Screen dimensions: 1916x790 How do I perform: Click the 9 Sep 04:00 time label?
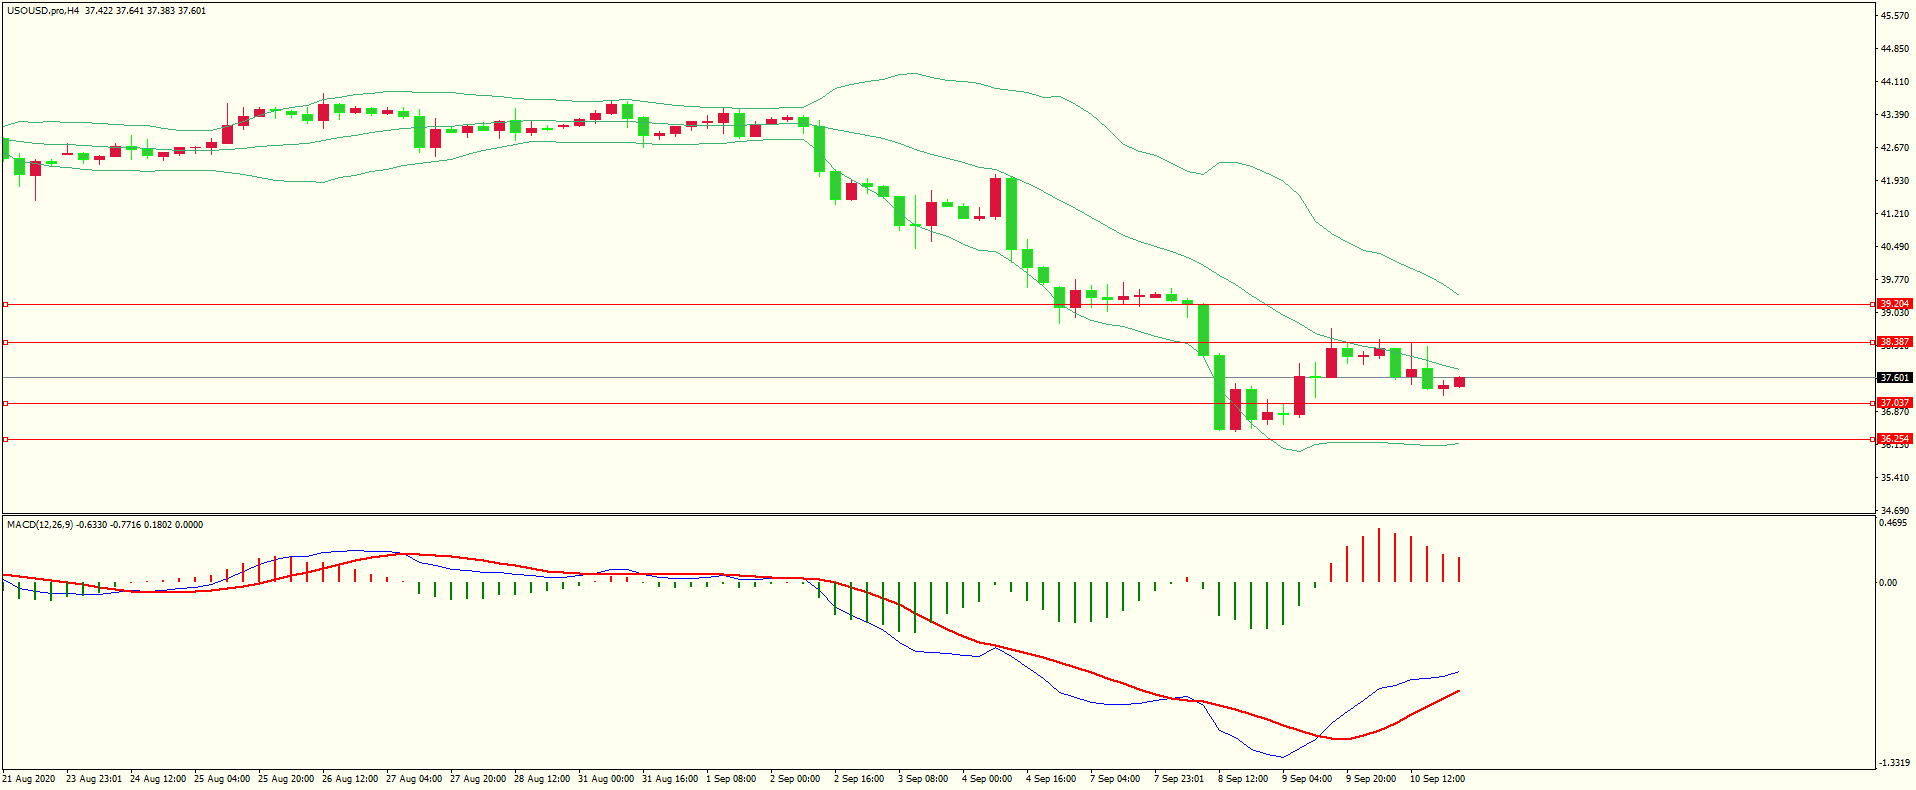pyautogui.click(x=1307, y=779)
